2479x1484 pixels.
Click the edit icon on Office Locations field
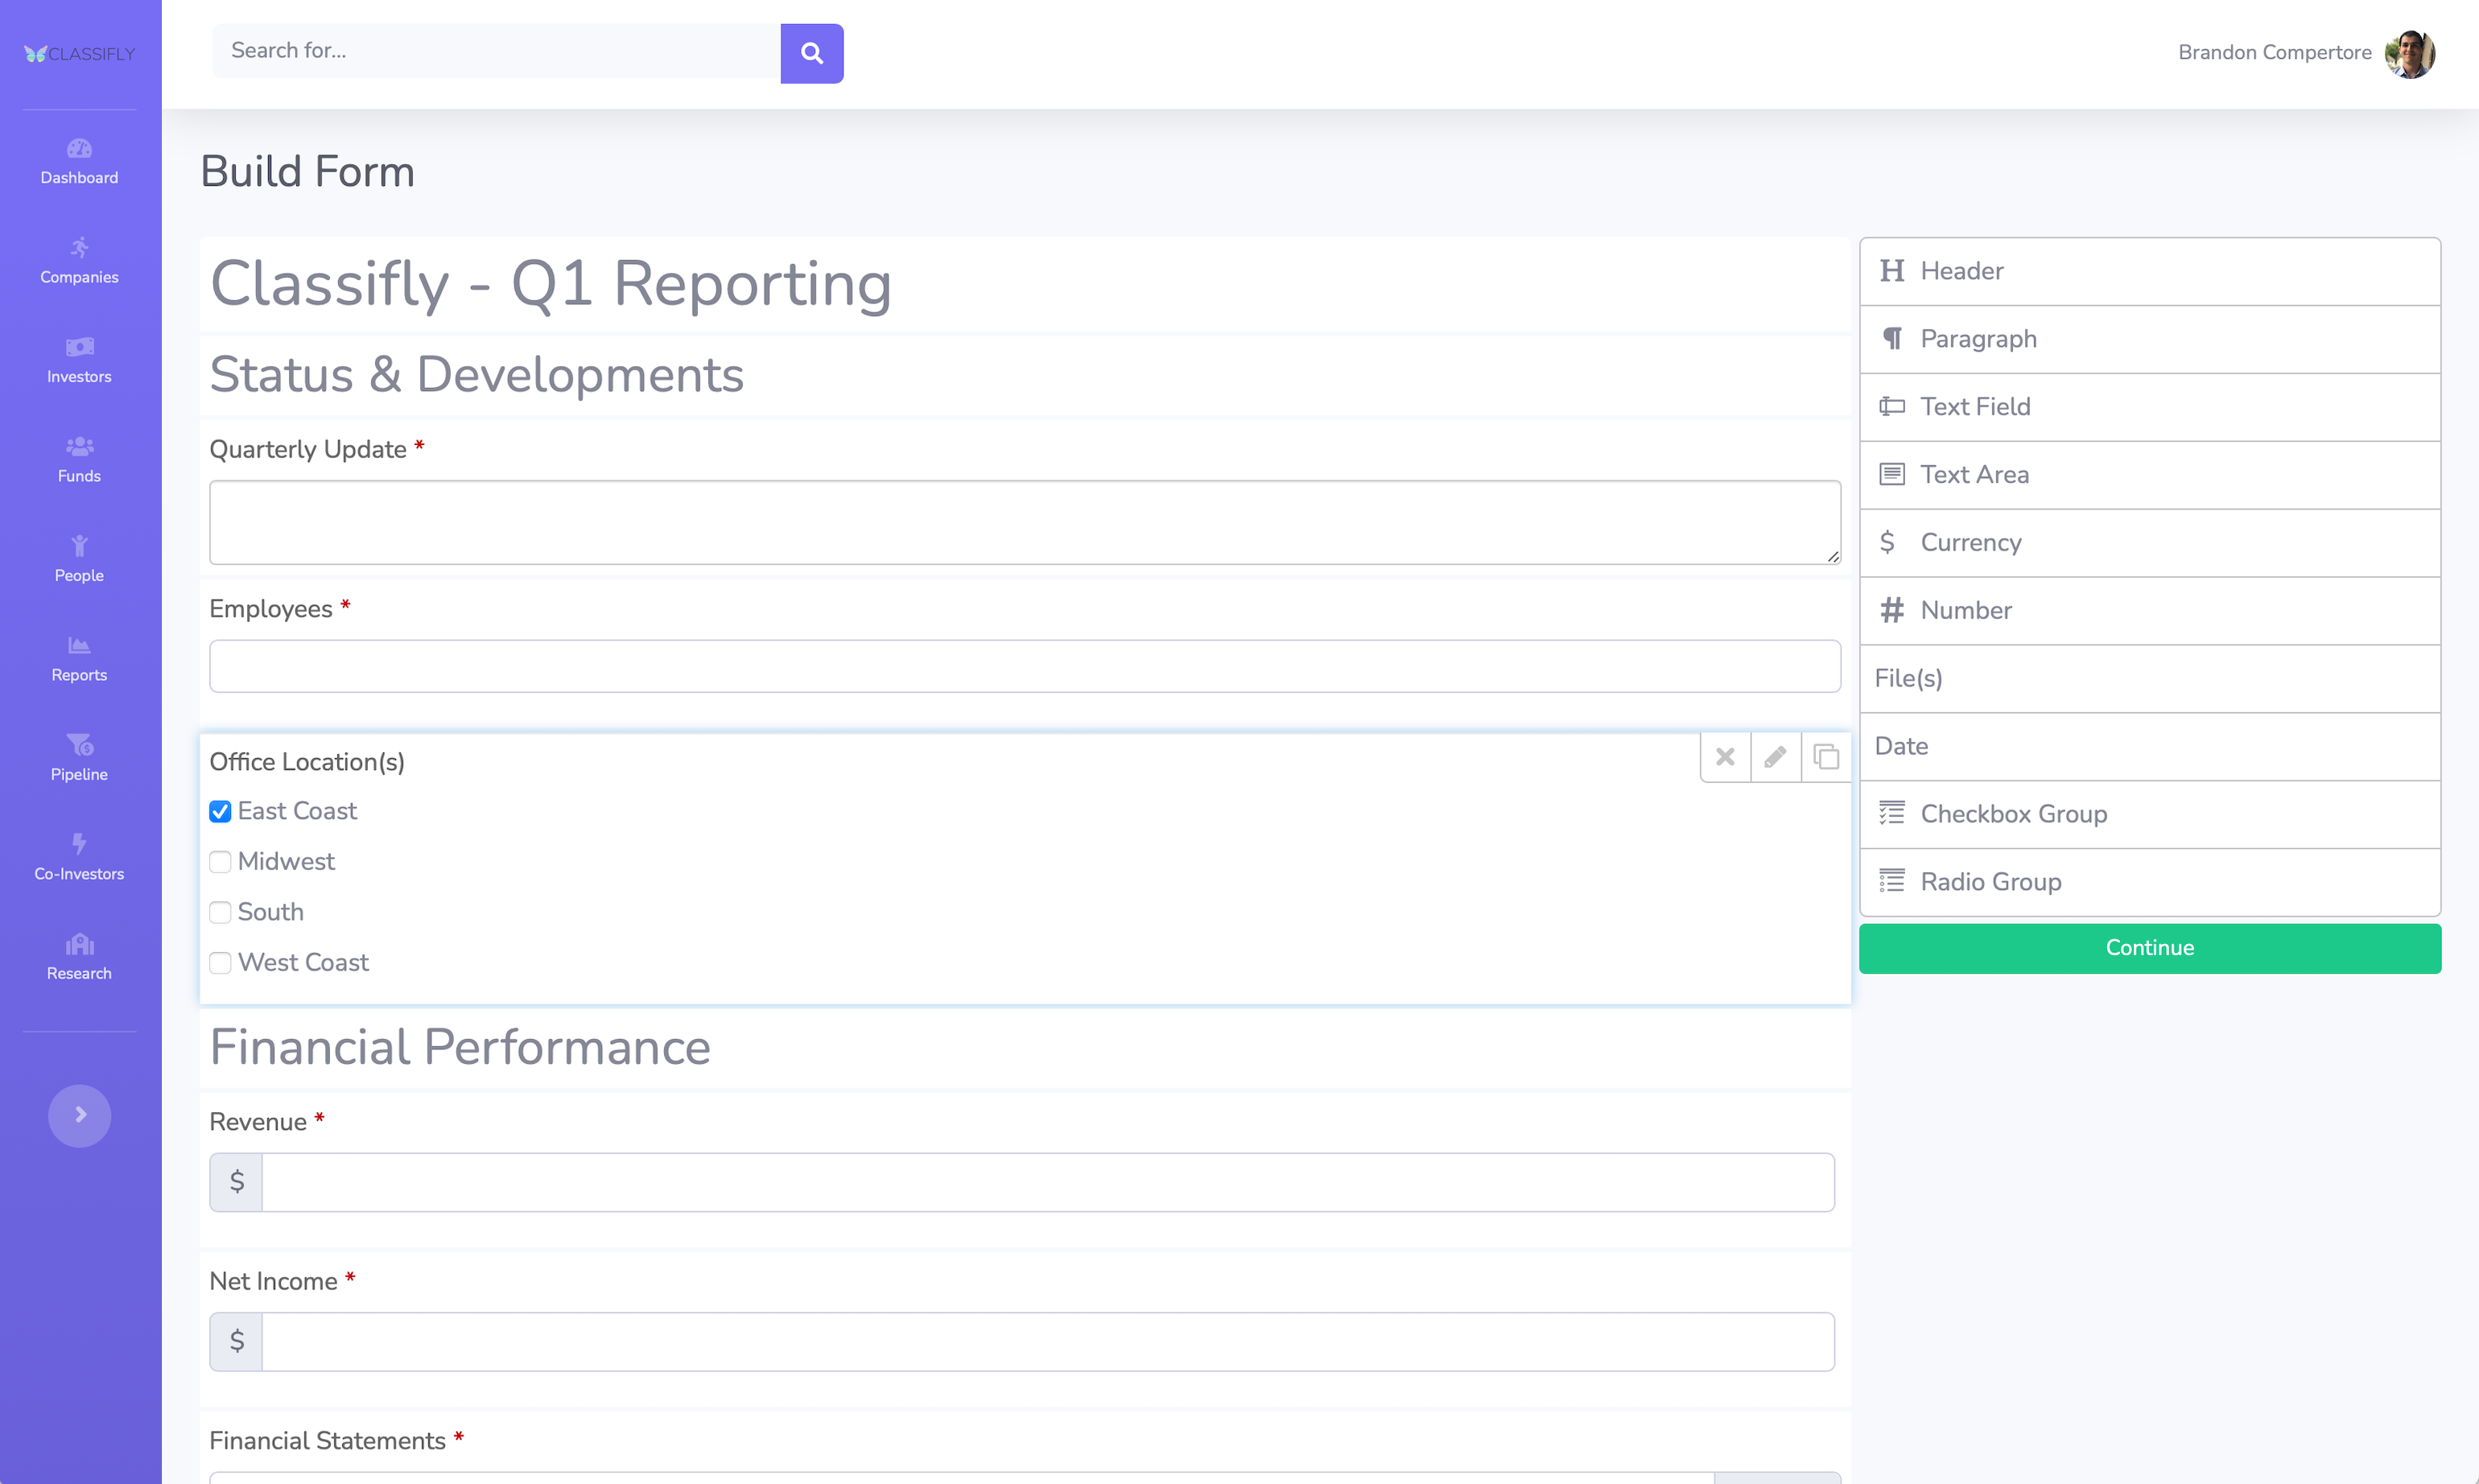pyautogui.click(x=1776, y=756)
